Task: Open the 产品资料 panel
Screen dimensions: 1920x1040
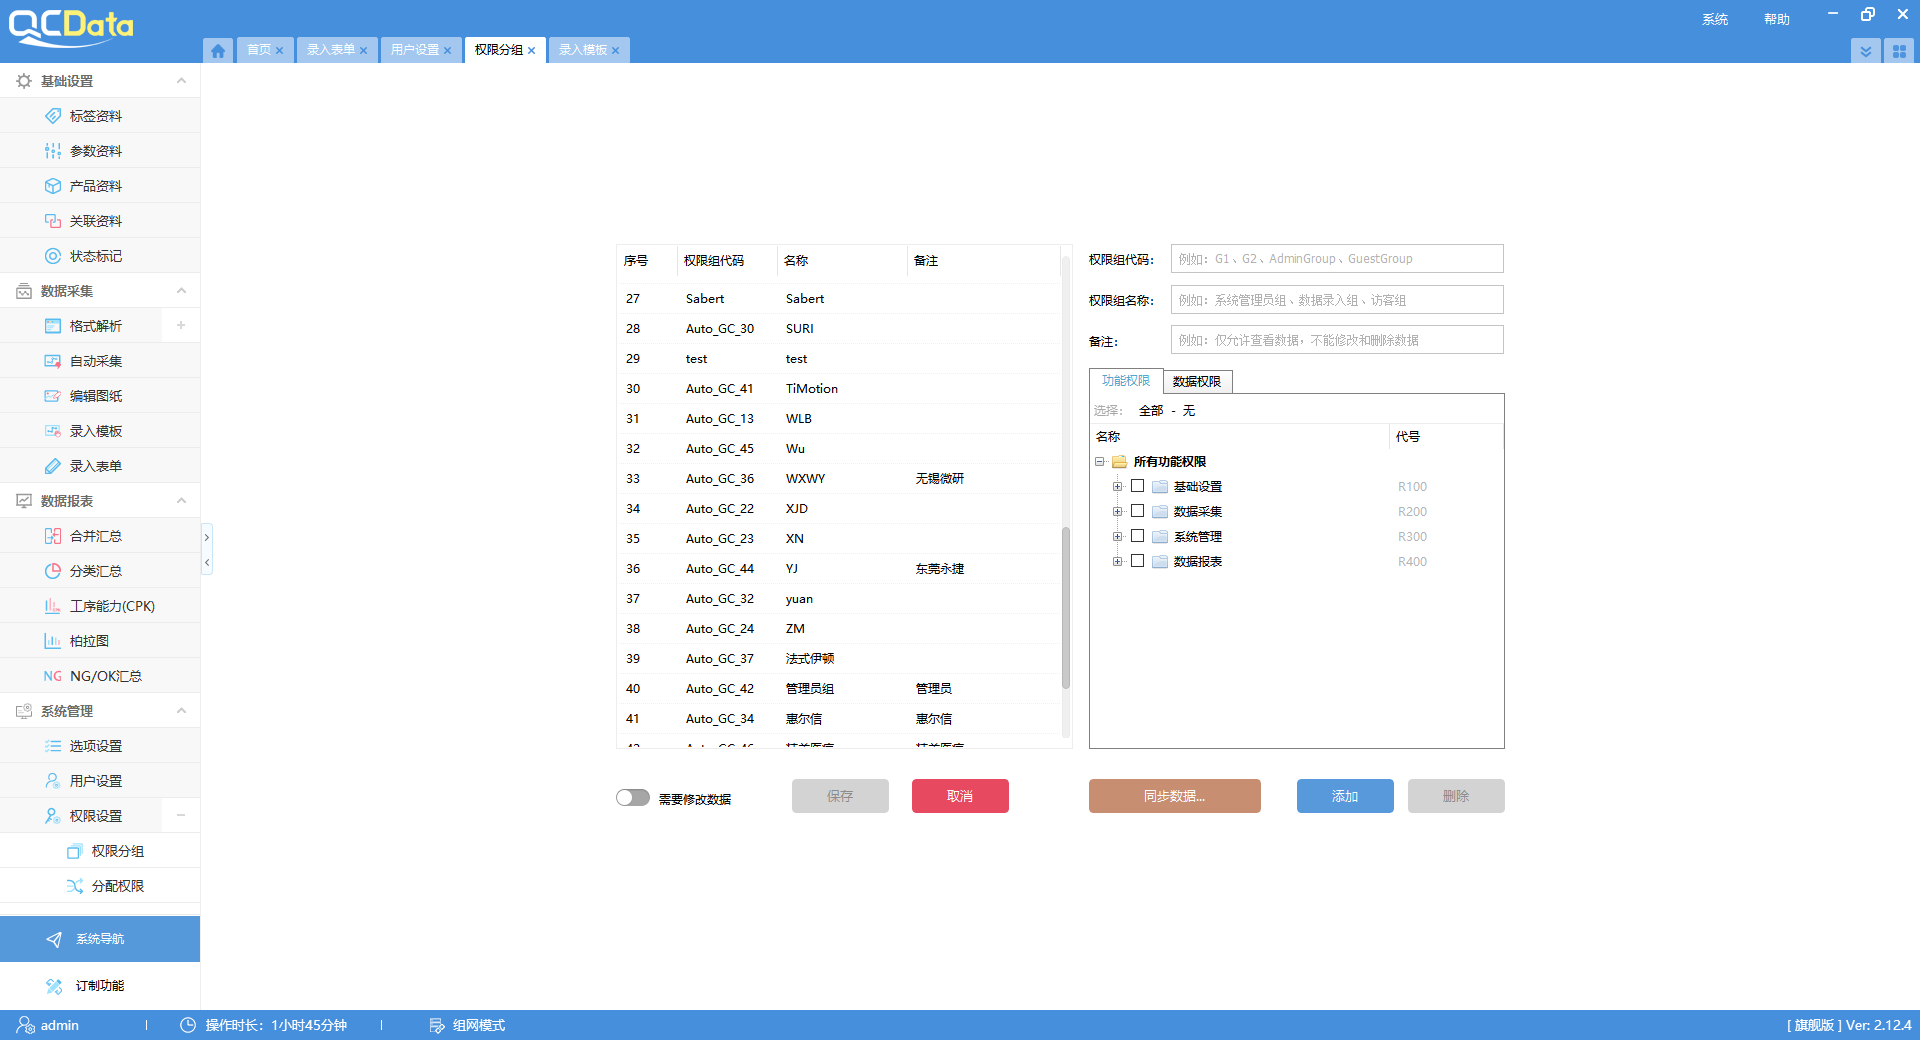Action: click(x=95, y=185)
